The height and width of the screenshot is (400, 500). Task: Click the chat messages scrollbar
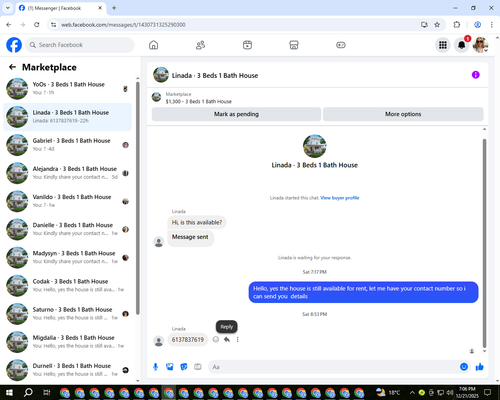[x=484, y=243]
